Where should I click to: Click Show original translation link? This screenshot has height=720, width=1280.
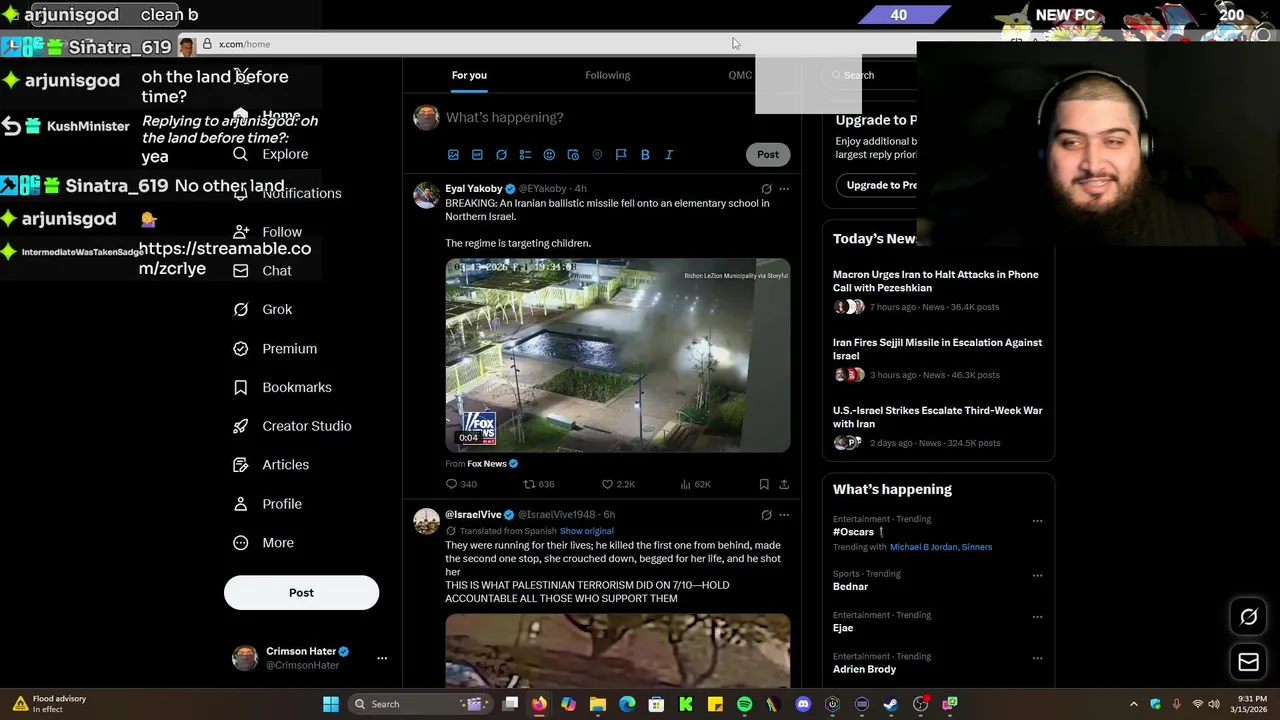[x=586, y=531]
